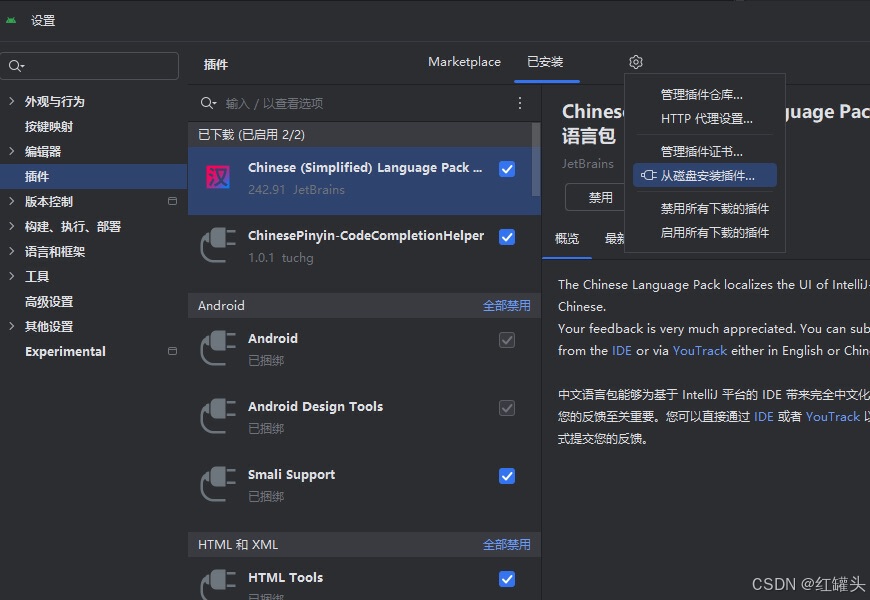Open the plugin settings gear menu
The height and width of the screenshot is (600, 870).
[636, 62]
